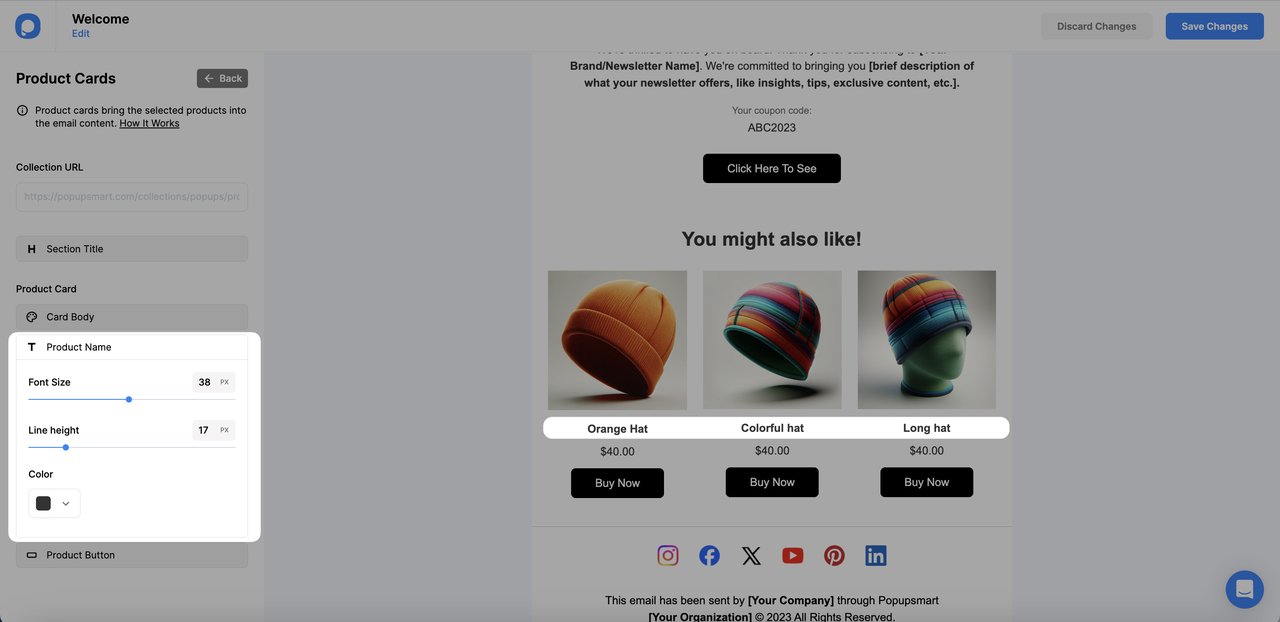Click the Back button
This screenshot has width=1280, height=622.
(222, 78)
